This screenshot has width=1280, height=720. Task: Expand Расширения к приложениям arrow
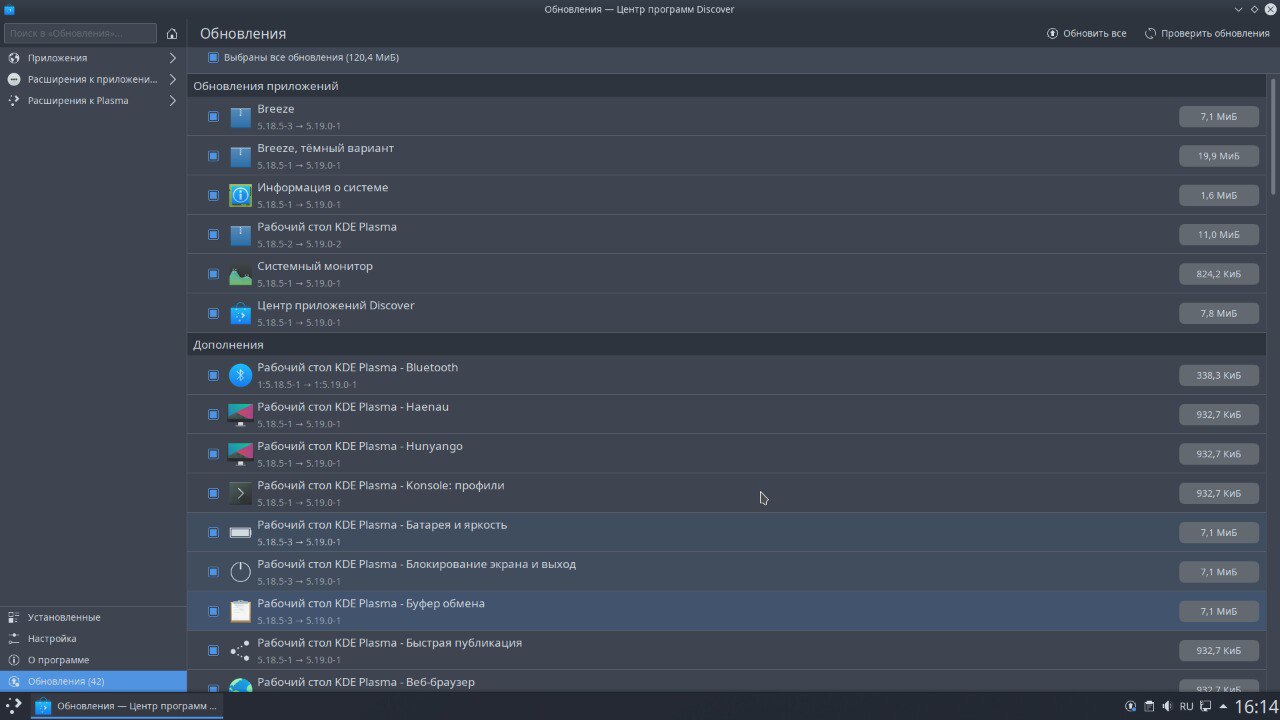point(172,79)
